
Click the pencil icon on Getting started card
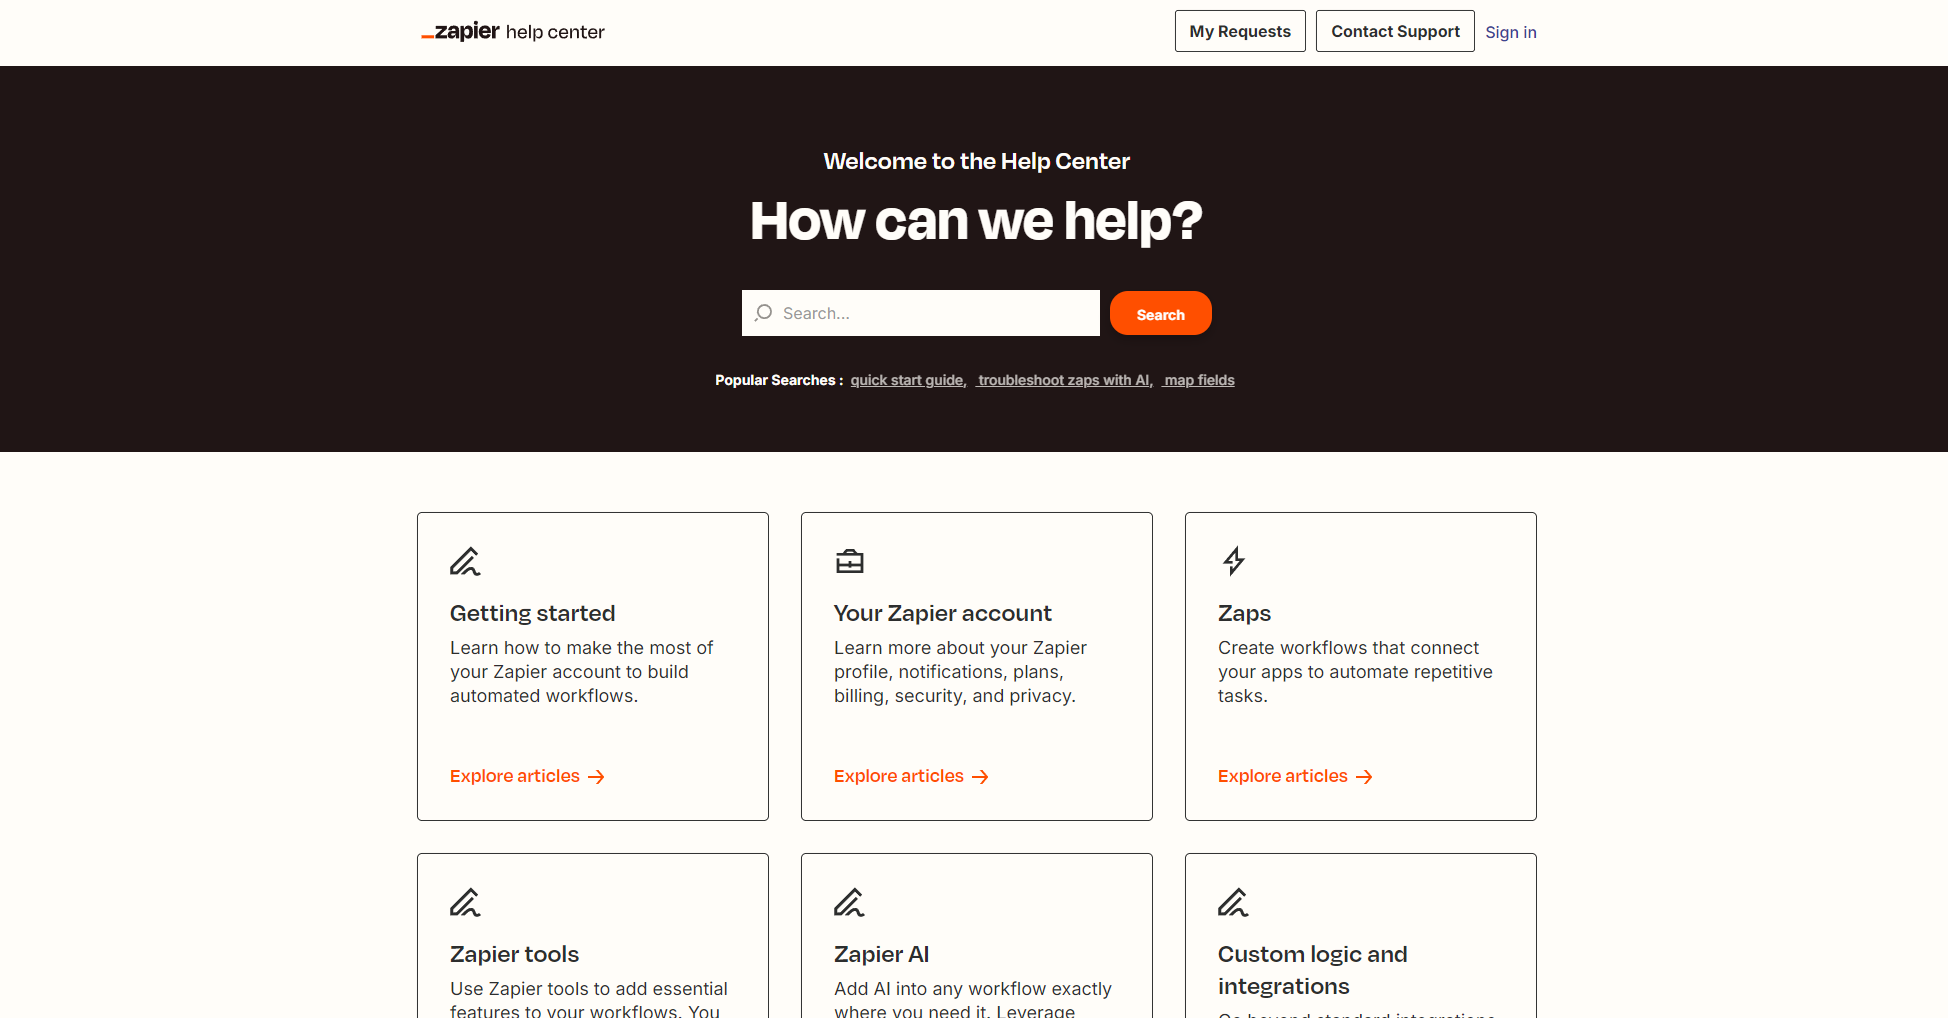pyautogui.click(x=465, y=561)
